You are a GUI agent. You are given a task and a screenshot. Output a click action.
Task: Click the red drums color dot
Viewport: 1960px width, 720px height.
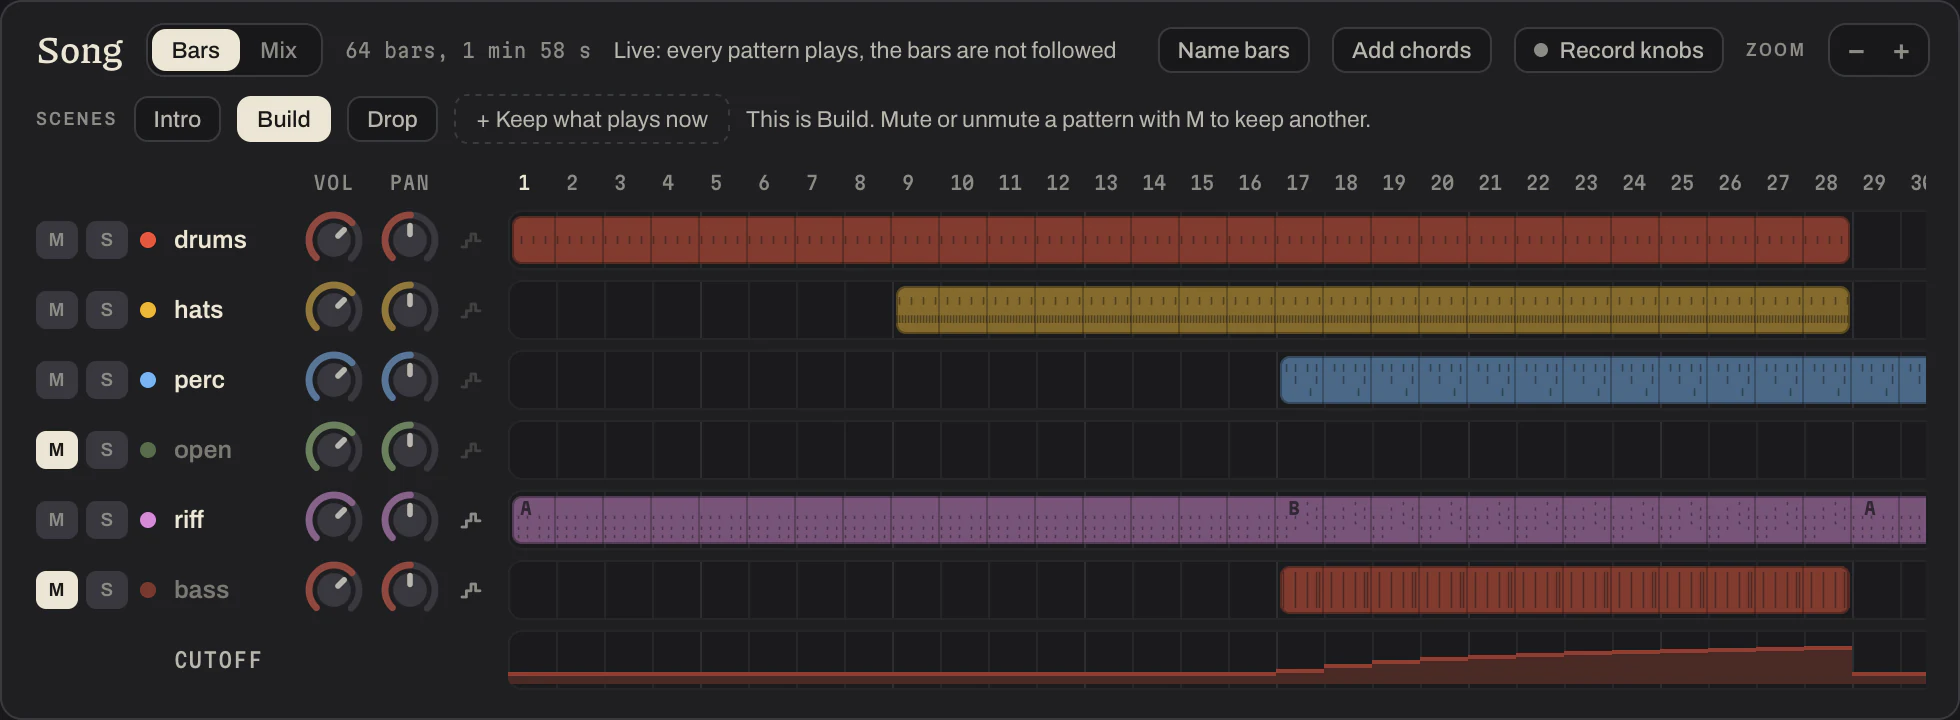[148, 240]
